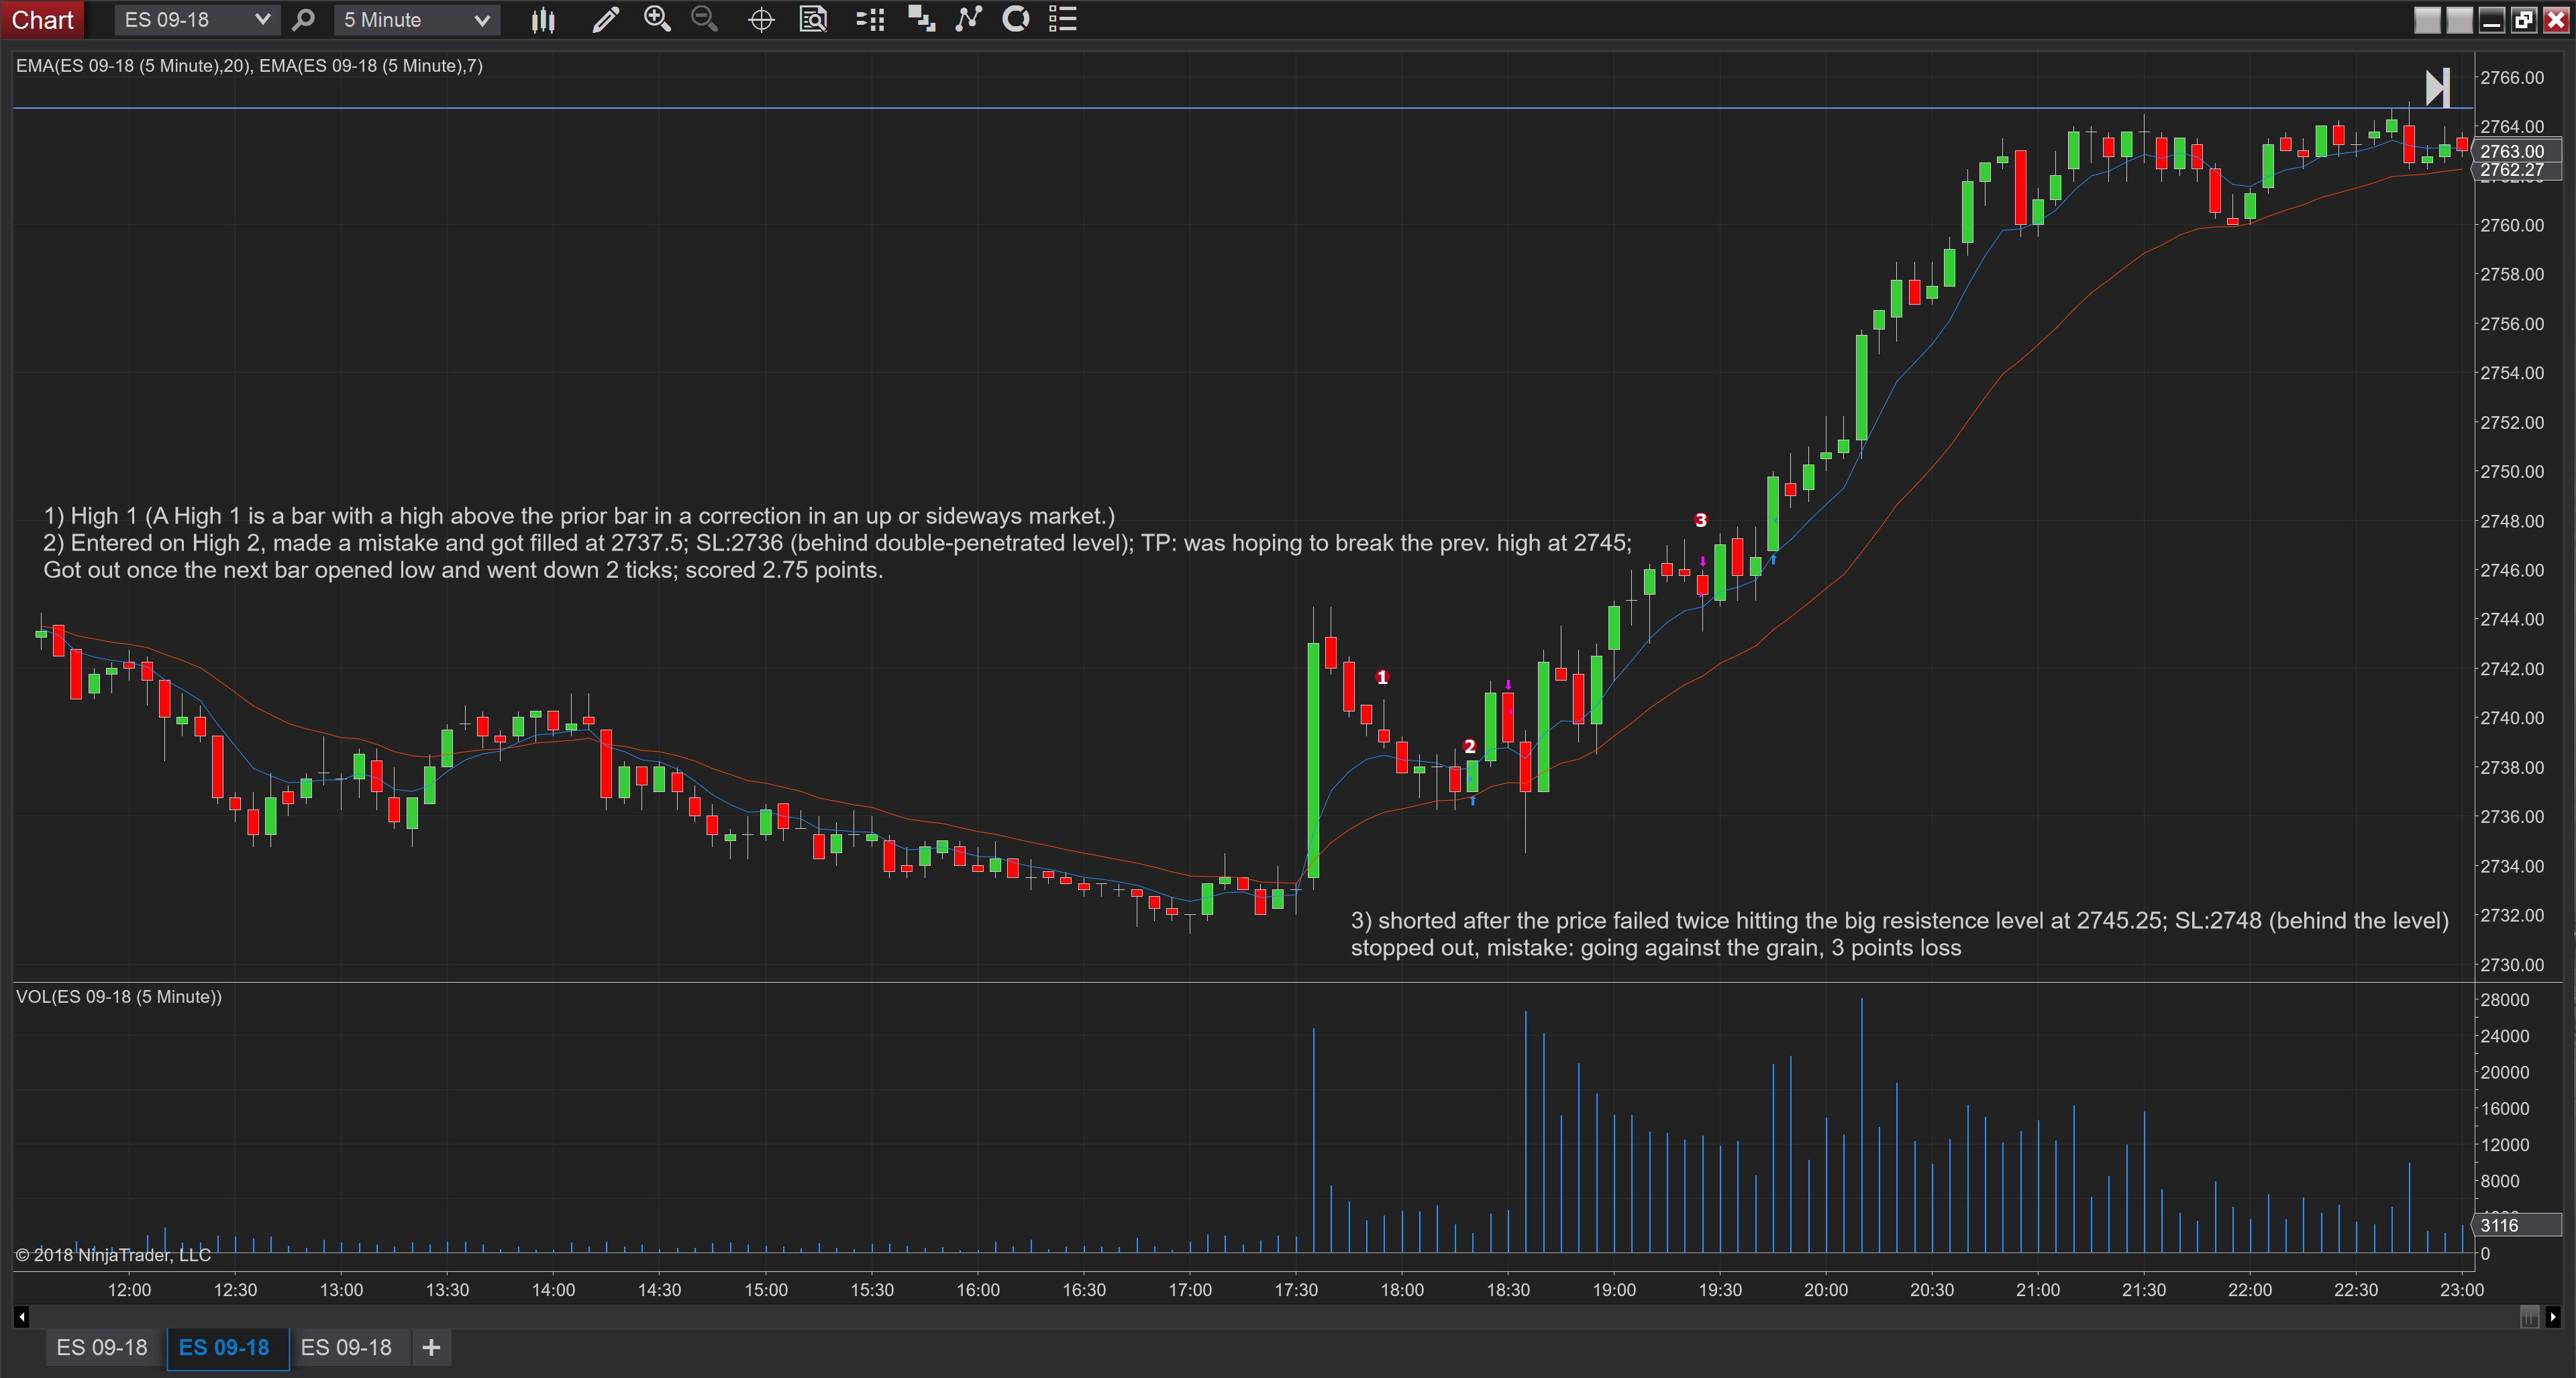Click the 2766.00 price axis label

pyautogui.click(x=2512, y=78)
